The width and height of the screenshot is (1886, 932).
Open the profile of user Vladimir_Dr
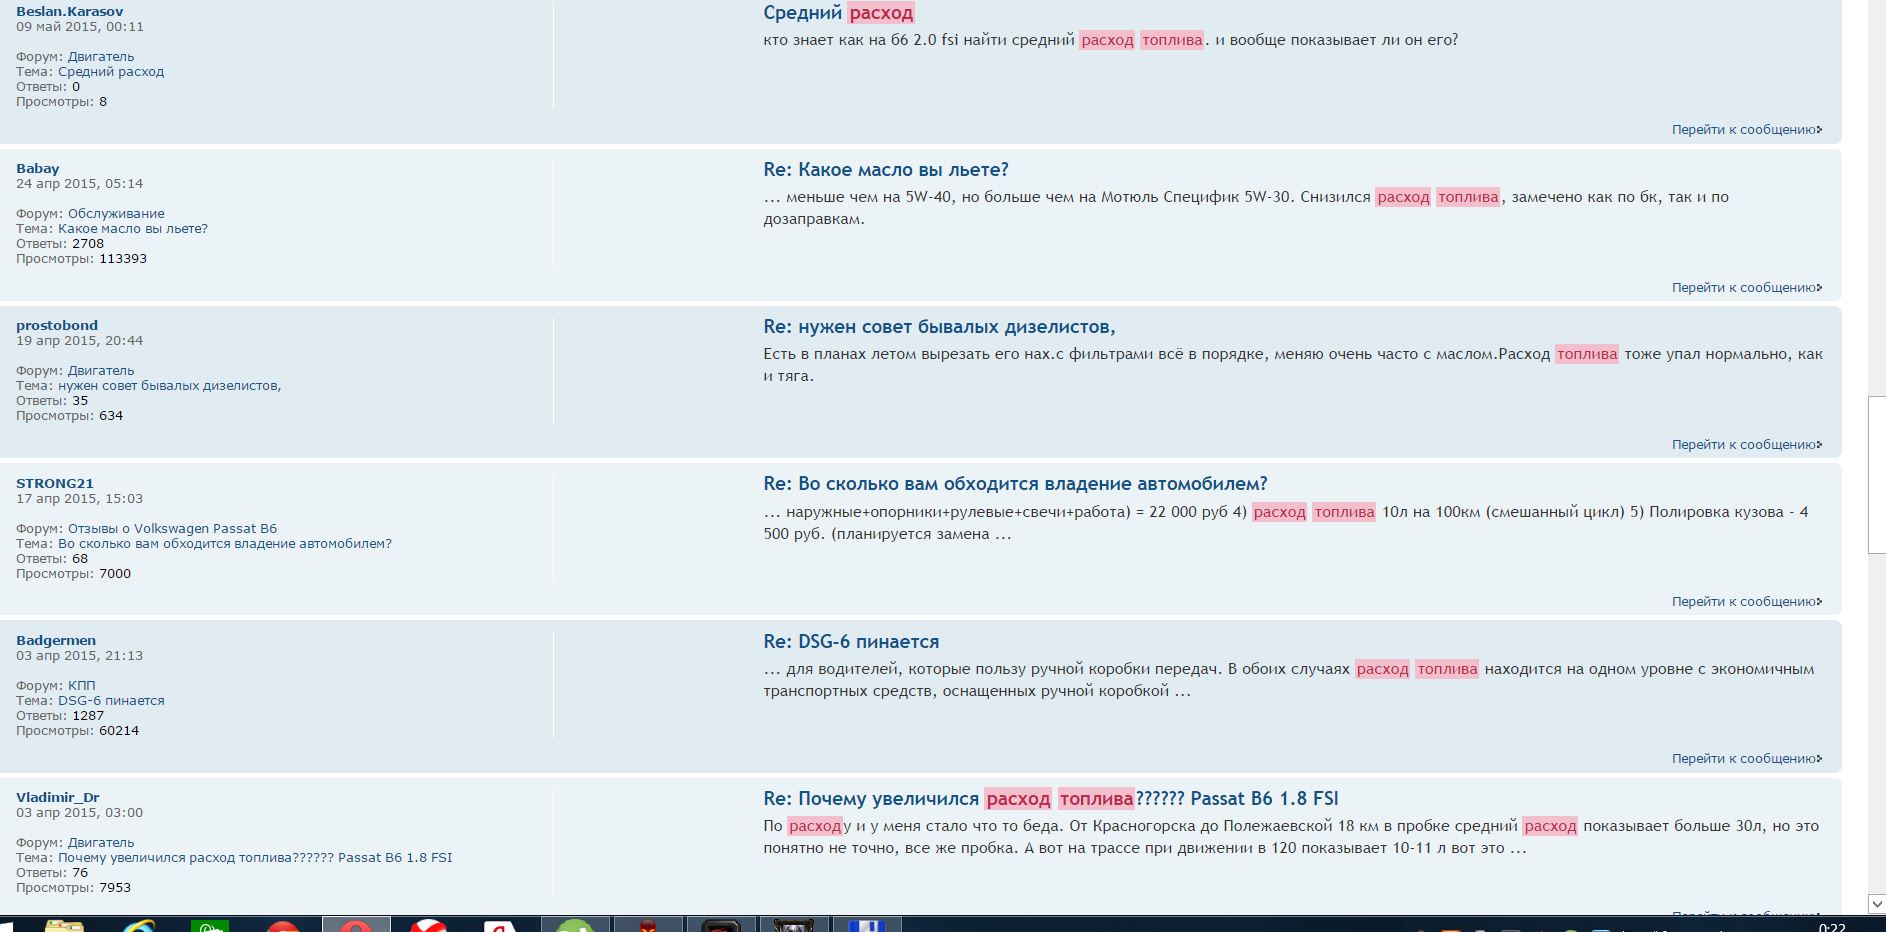[x=57, y=797]
